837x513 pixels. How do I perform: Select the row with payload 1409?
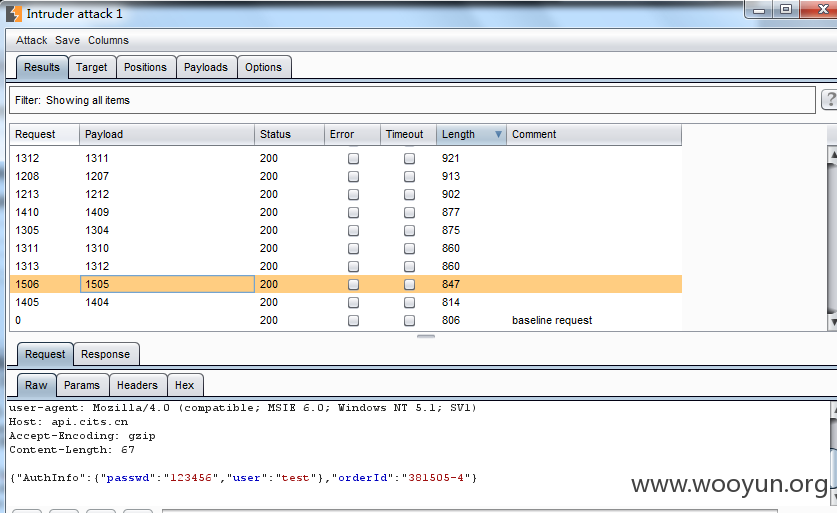click(x=346, y=212)
